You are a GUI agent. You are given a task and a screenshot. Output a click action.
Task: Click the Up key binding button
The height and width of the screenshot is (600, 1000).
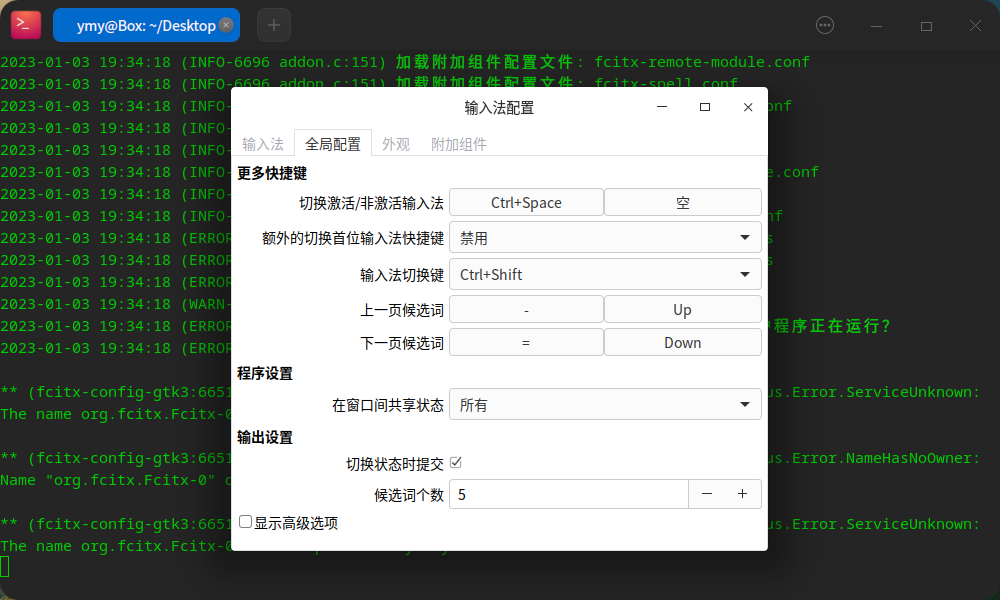pyautogui.click(x=683, y=308)
